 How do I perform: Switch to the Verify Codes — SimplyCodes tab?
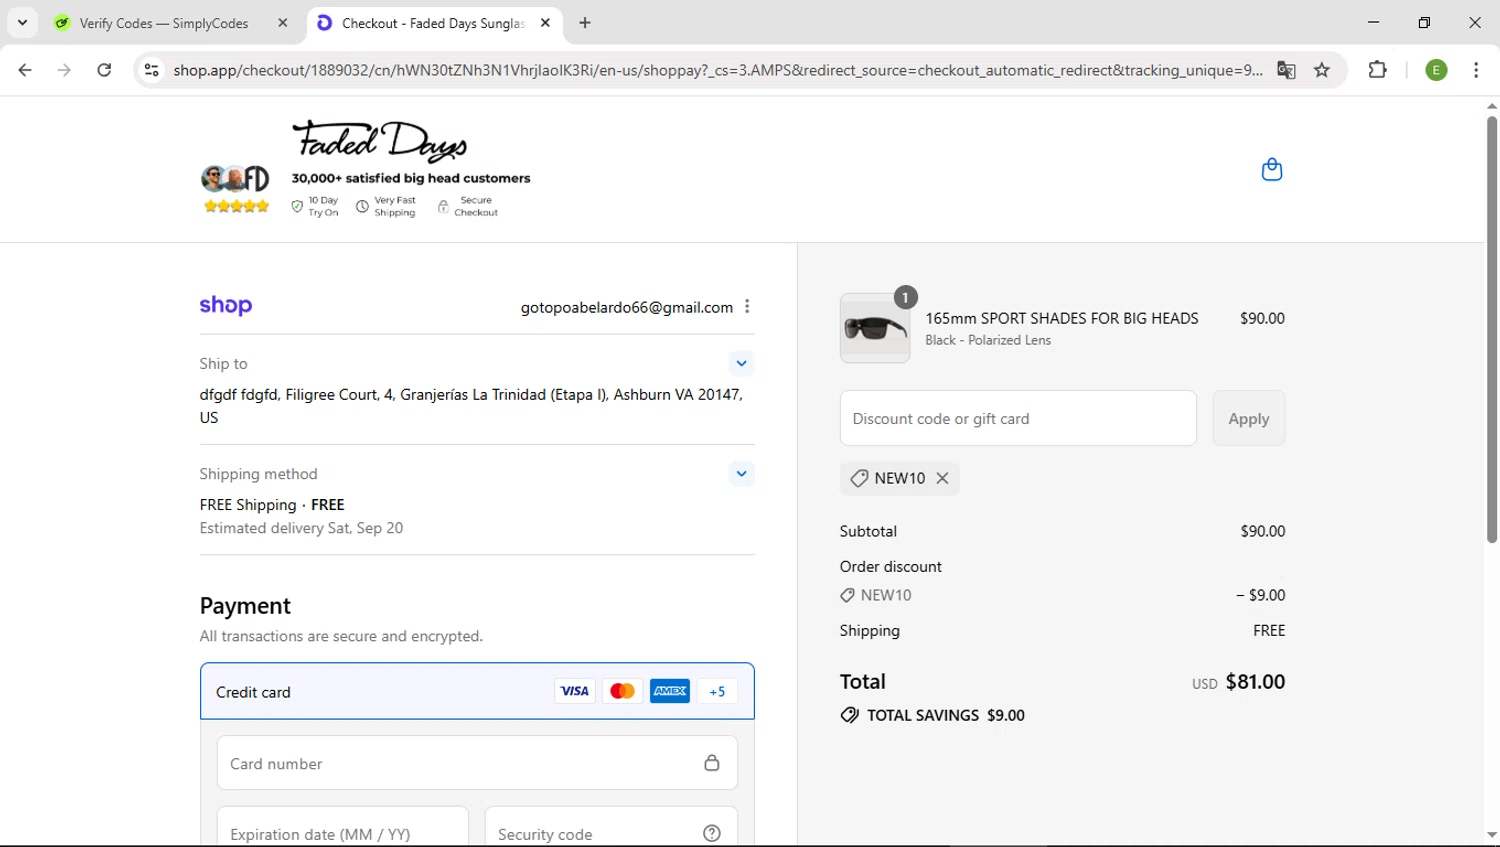tap(165, 23)
